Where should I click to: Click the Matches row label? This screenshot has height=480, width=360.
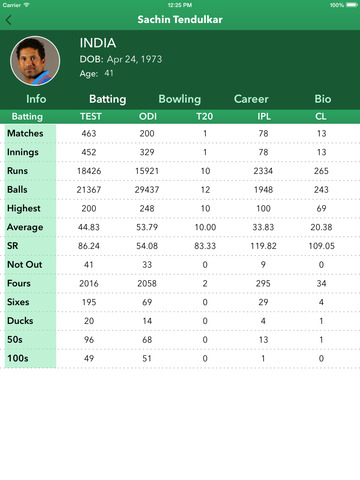tap(25, 133)
